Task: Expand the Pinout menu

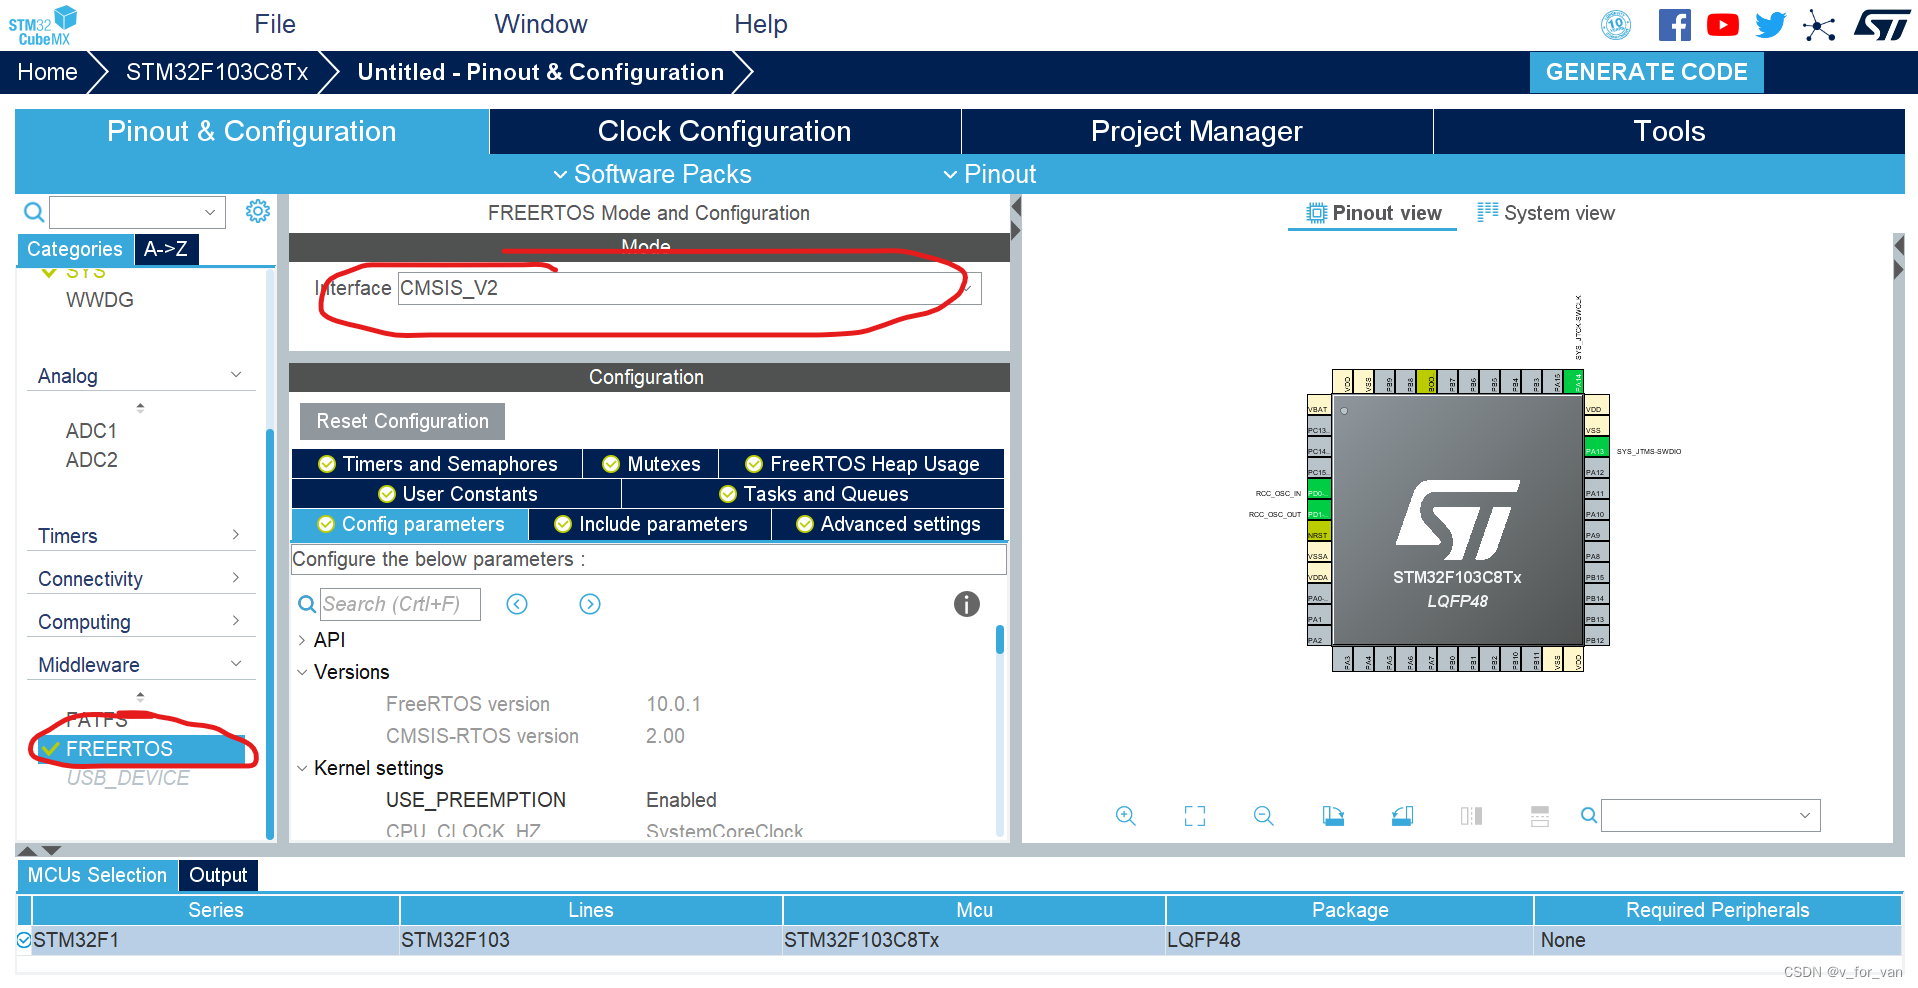Action: point(989,174)
